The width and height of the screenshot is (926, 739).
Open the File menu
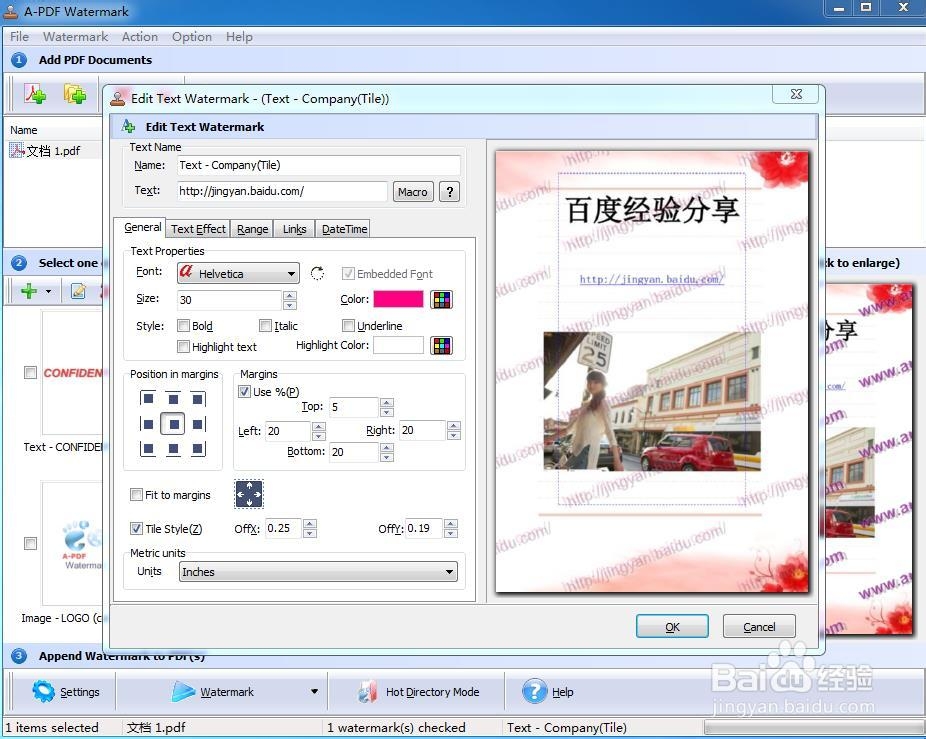[19, 37]
